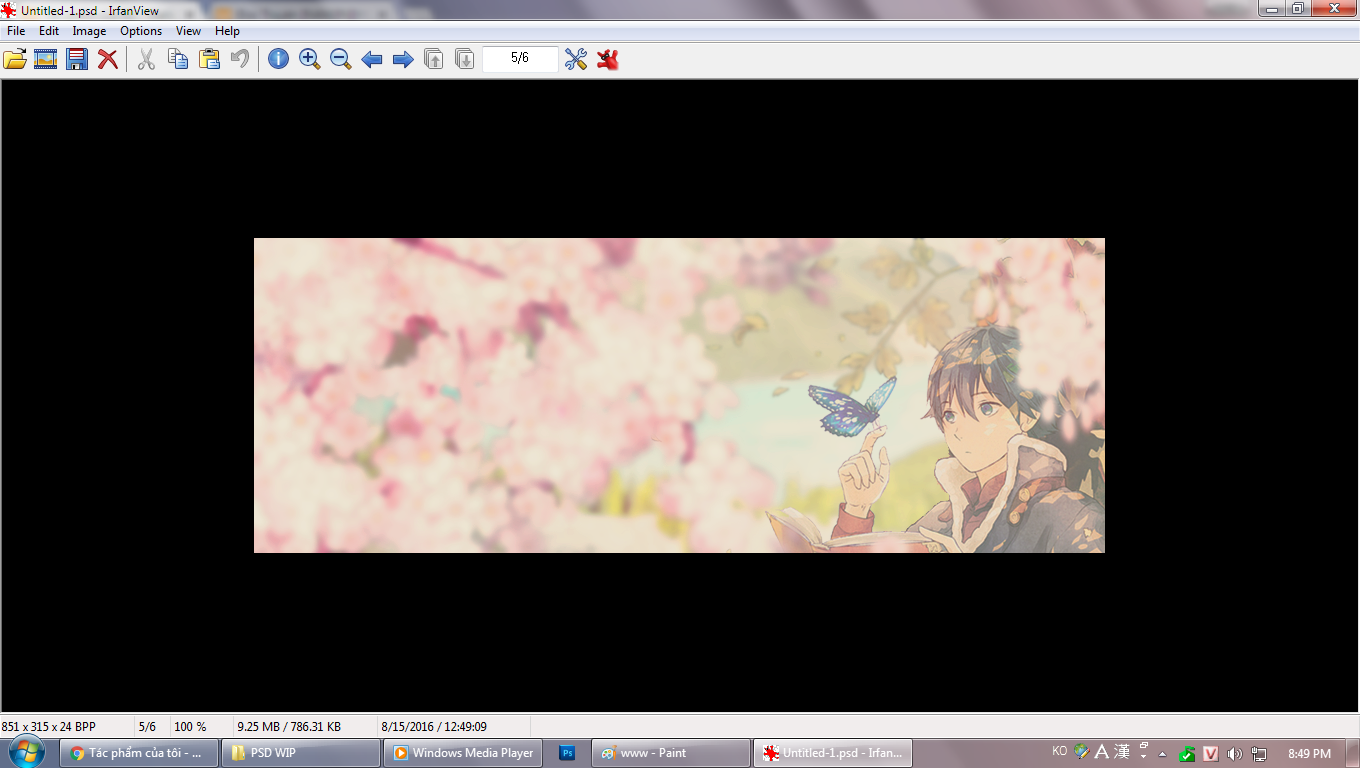The width and height of the screenshot is (1360, 768).
Task: Open the Windows Start menu
Action: click(x=26, y=752)
